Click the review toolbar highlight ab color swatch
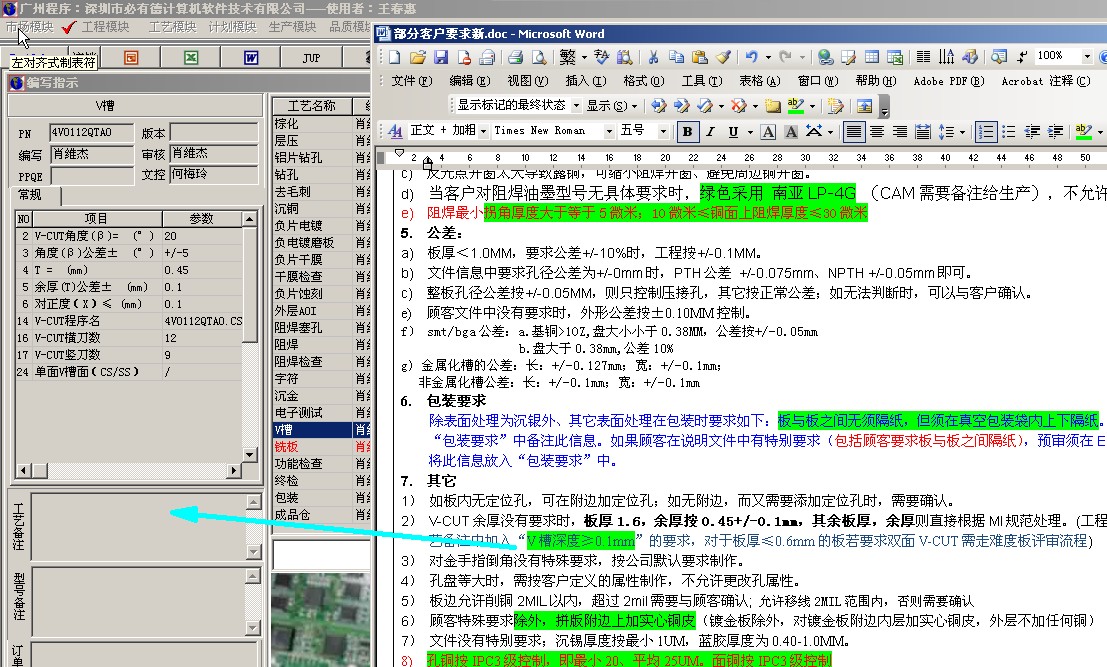Image resolution: width=1107 pixels, height=667 pixels. pos(796,106)
